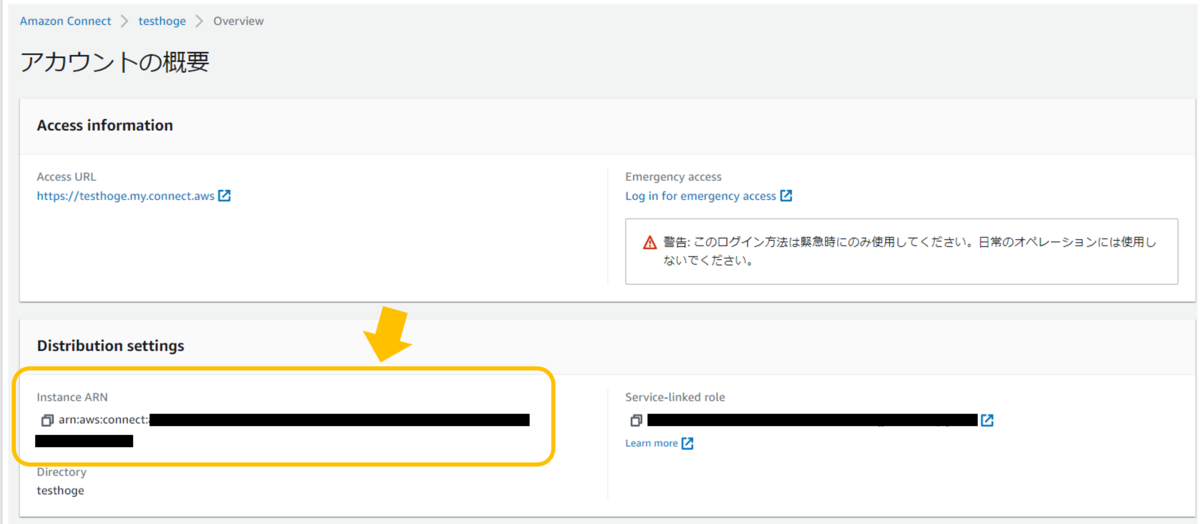
Task: Click the red warning triangle icon
Action: point(650,243)
